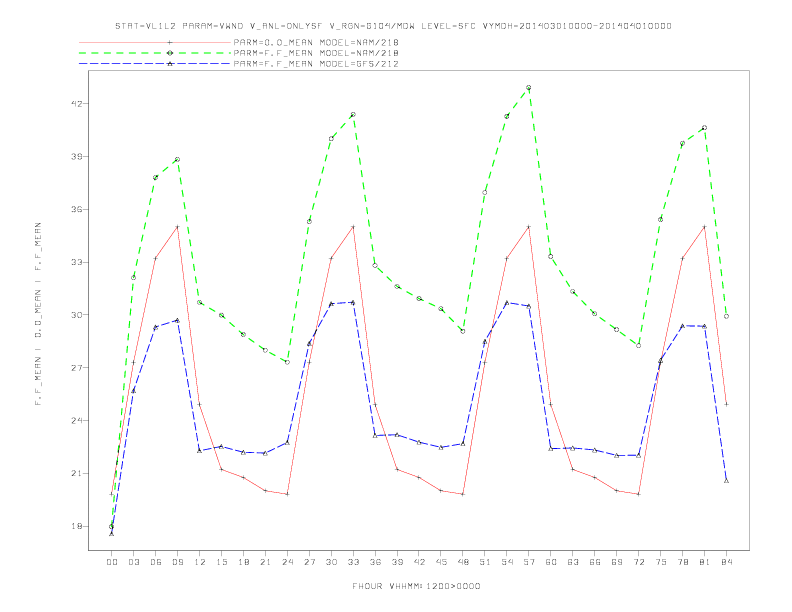792x612 pixels.
Task: Click y-axis tick label 33
Action: 76,262
